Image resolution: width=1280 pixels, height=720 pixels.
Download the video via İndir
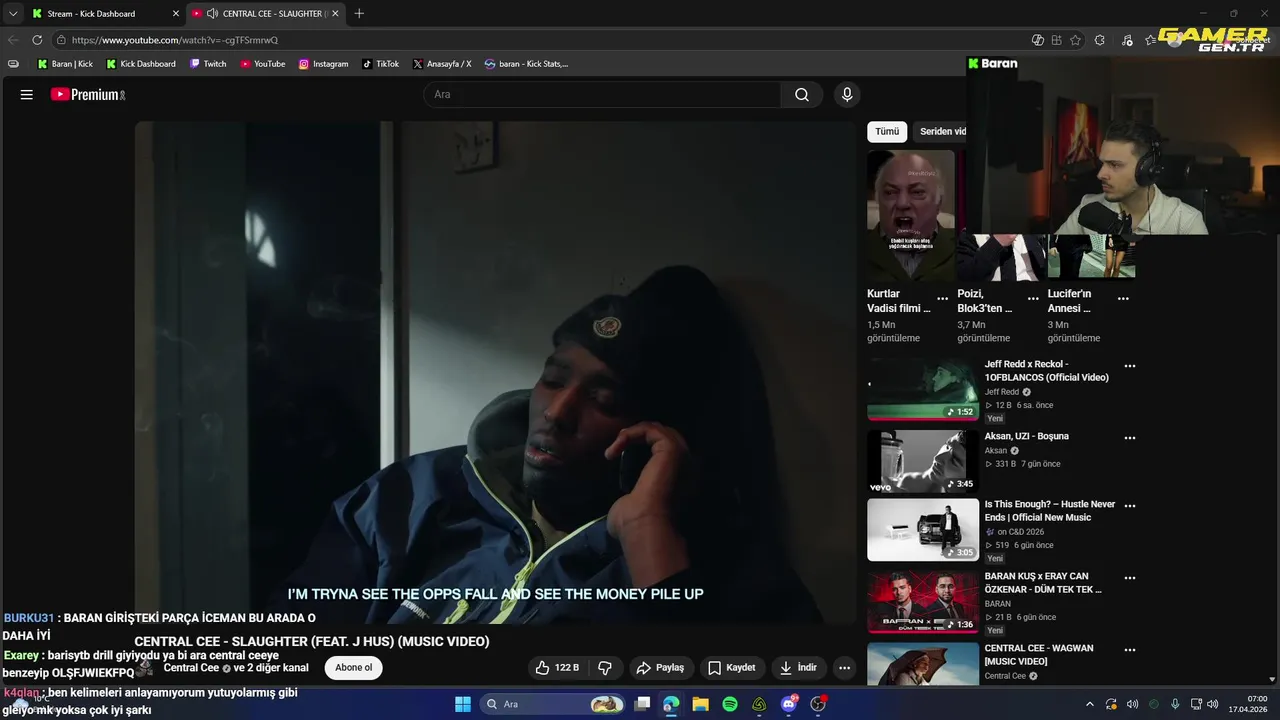click(798, 667)
